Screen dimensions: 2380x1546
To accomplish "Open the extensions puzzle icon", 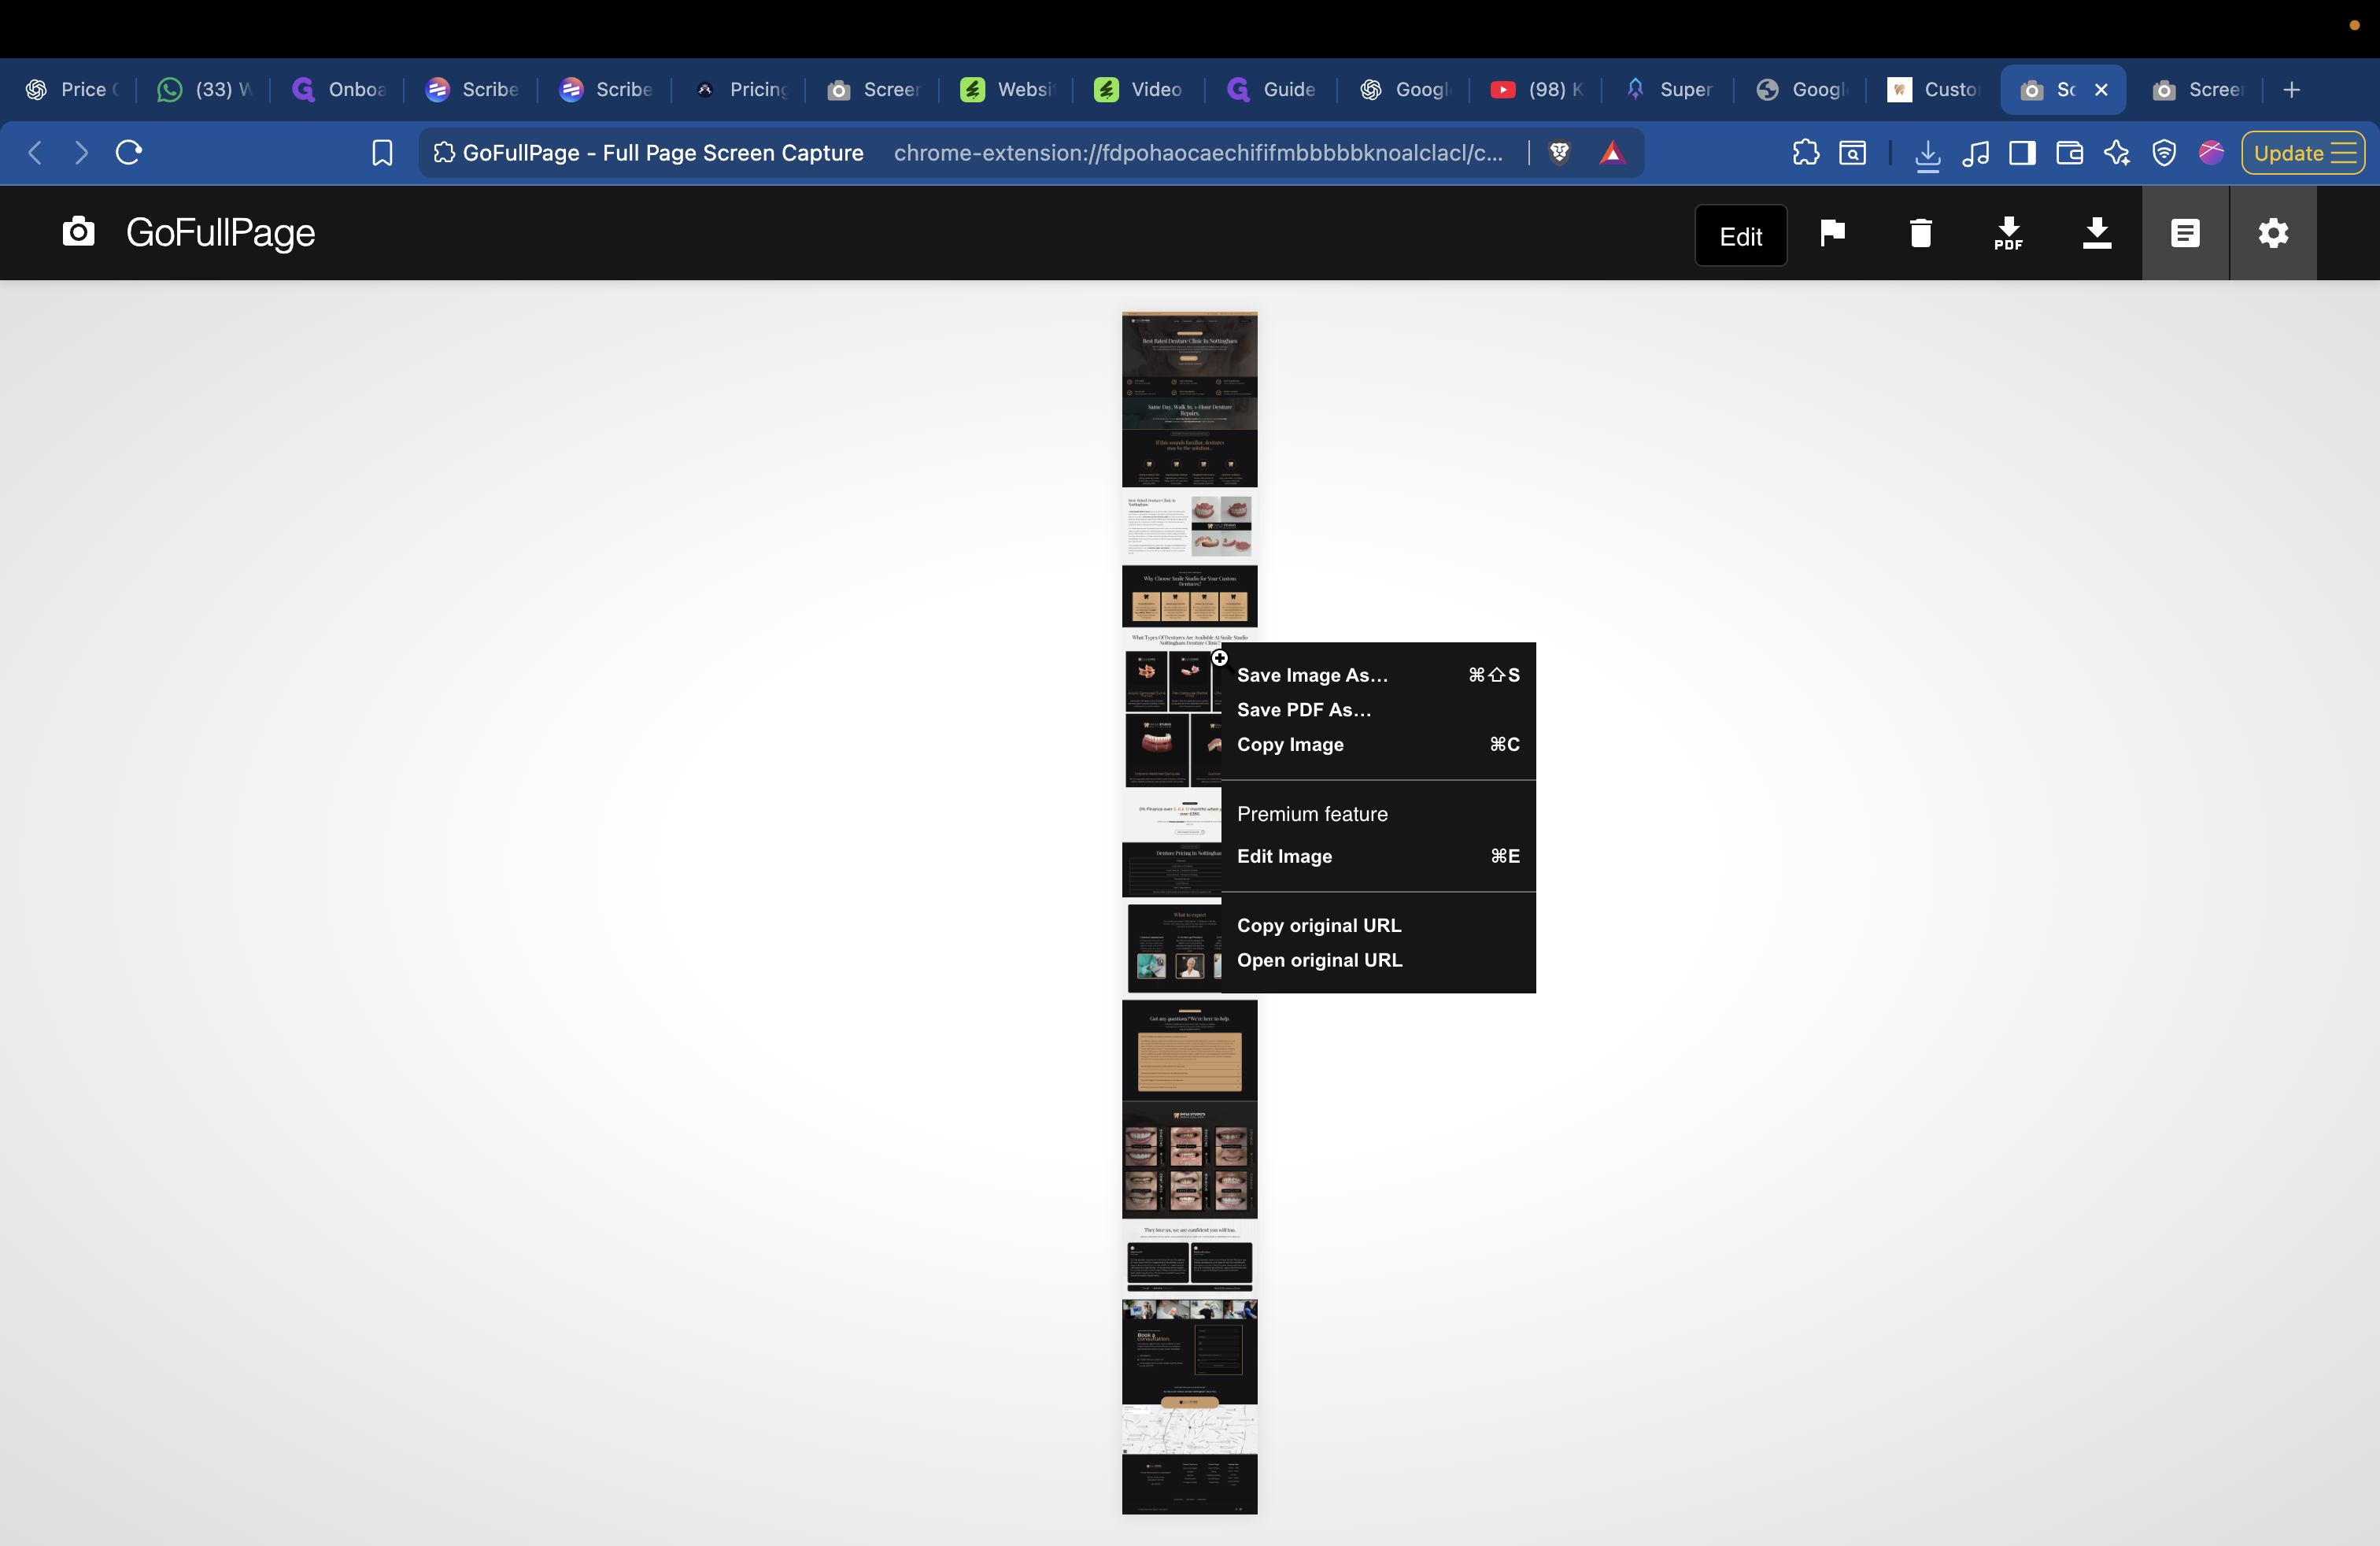I will pyautogui.click(x=1806, y=153).
